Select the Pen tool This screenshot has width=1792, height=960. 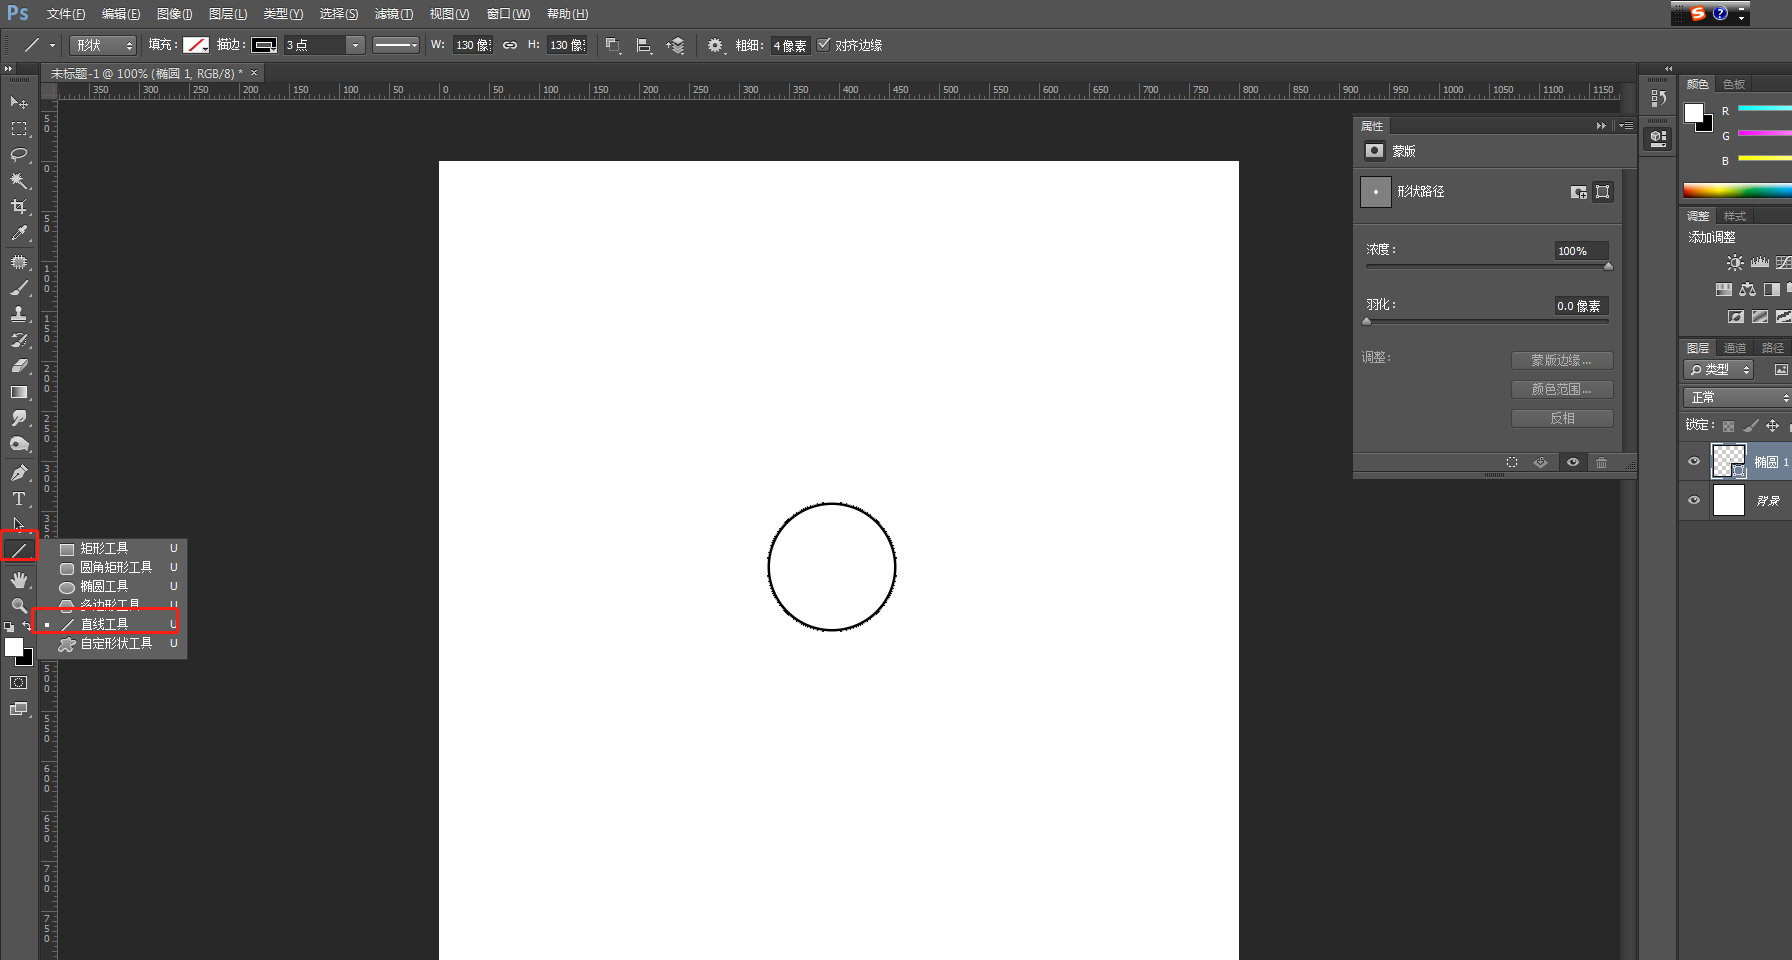(18, 472)
